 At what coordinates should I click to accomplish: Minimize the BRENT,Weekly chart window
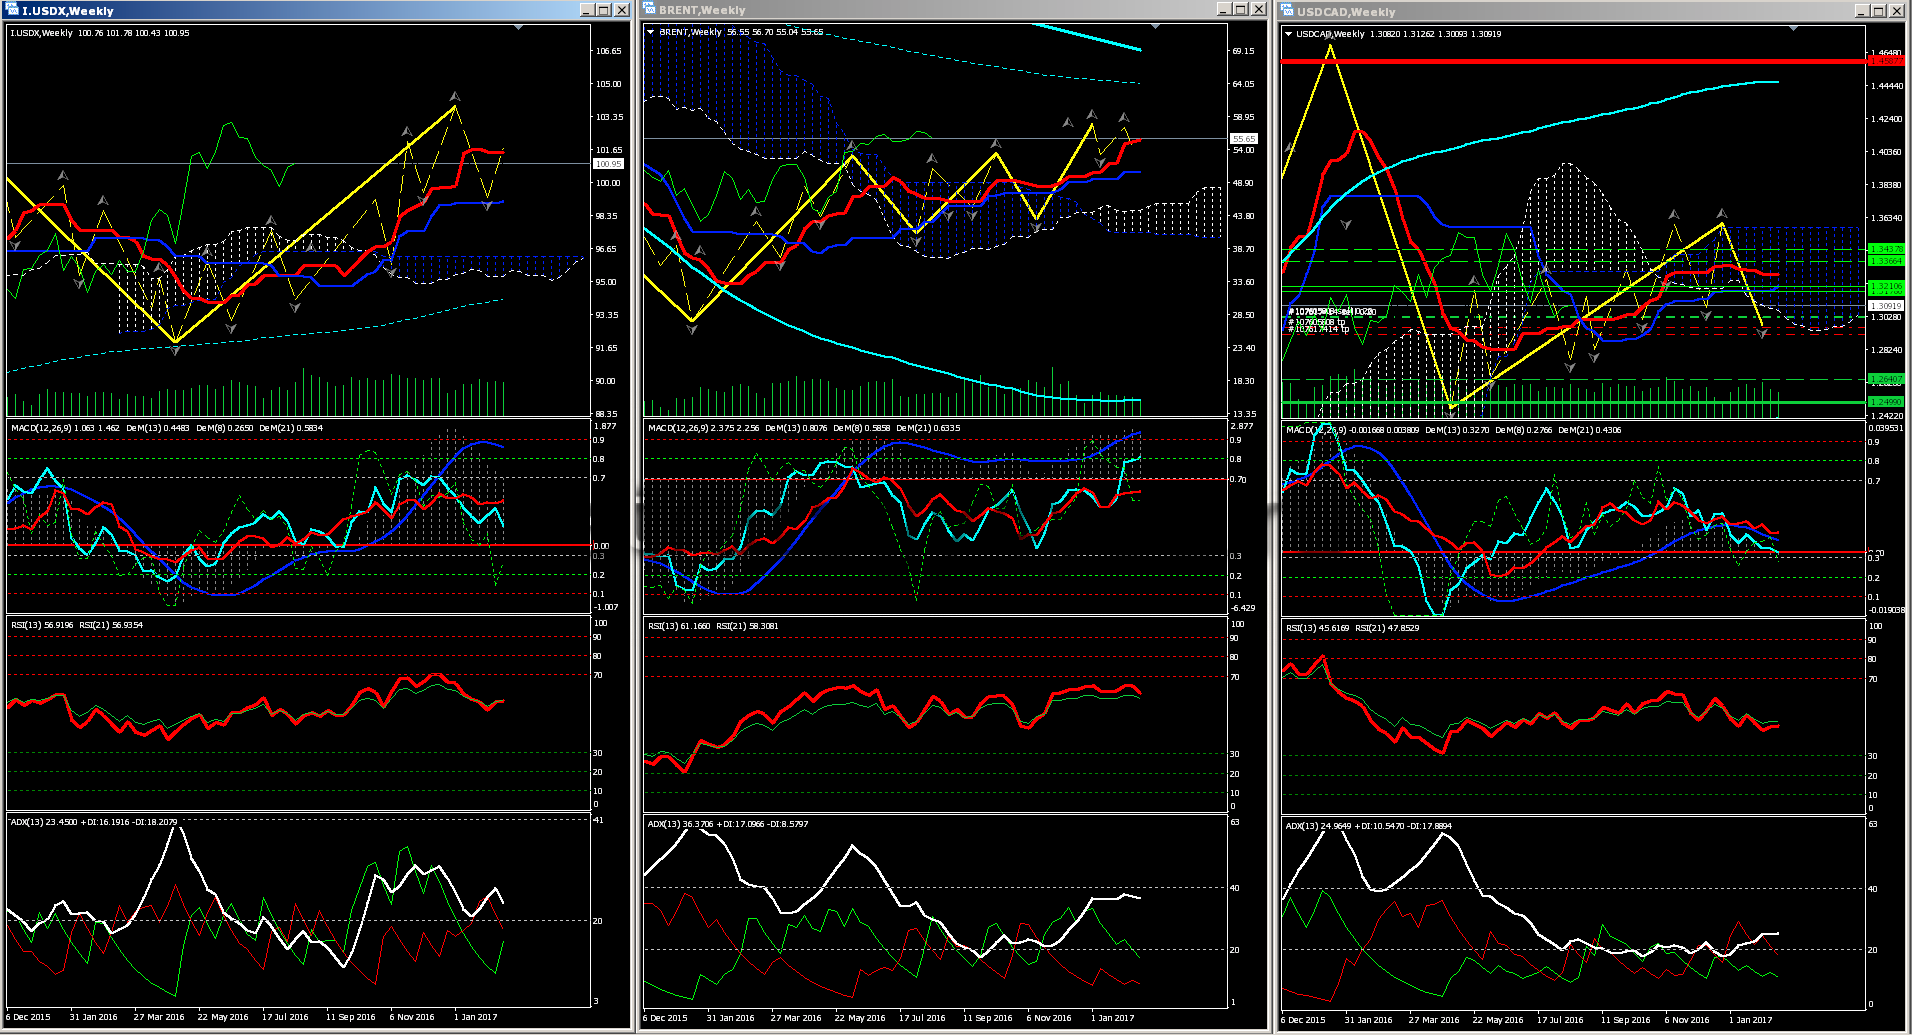point(1224,9)
